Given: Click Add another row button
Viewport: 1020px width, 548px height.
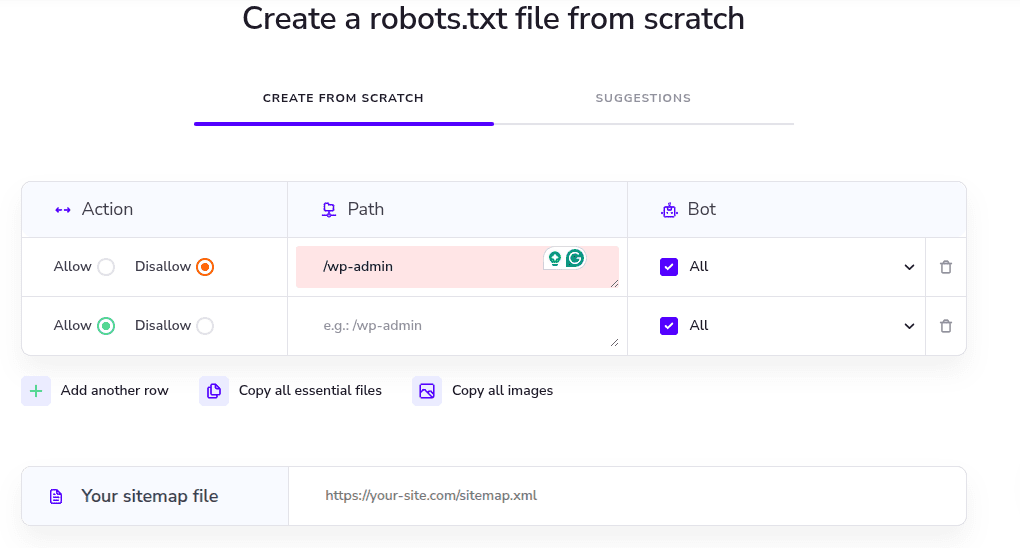Looking at the screenshot, I should point(95,391).
